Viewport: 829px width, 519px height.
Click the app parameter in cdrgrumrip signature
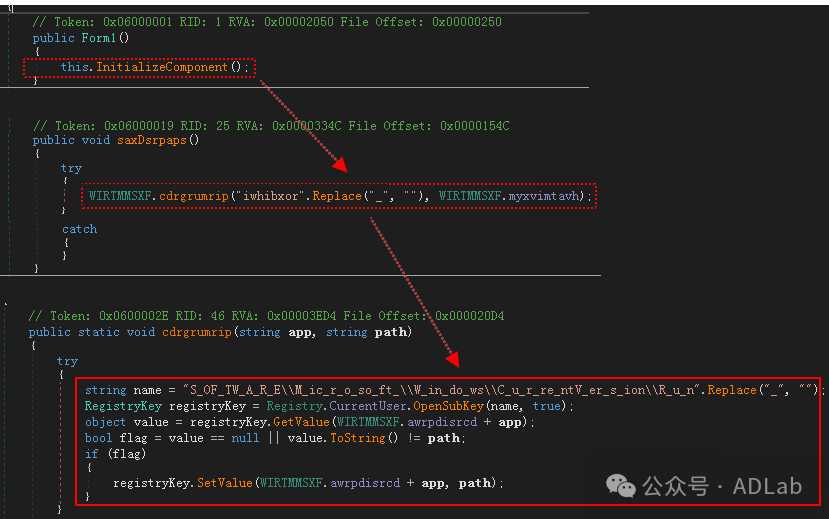tap(300, 332)
